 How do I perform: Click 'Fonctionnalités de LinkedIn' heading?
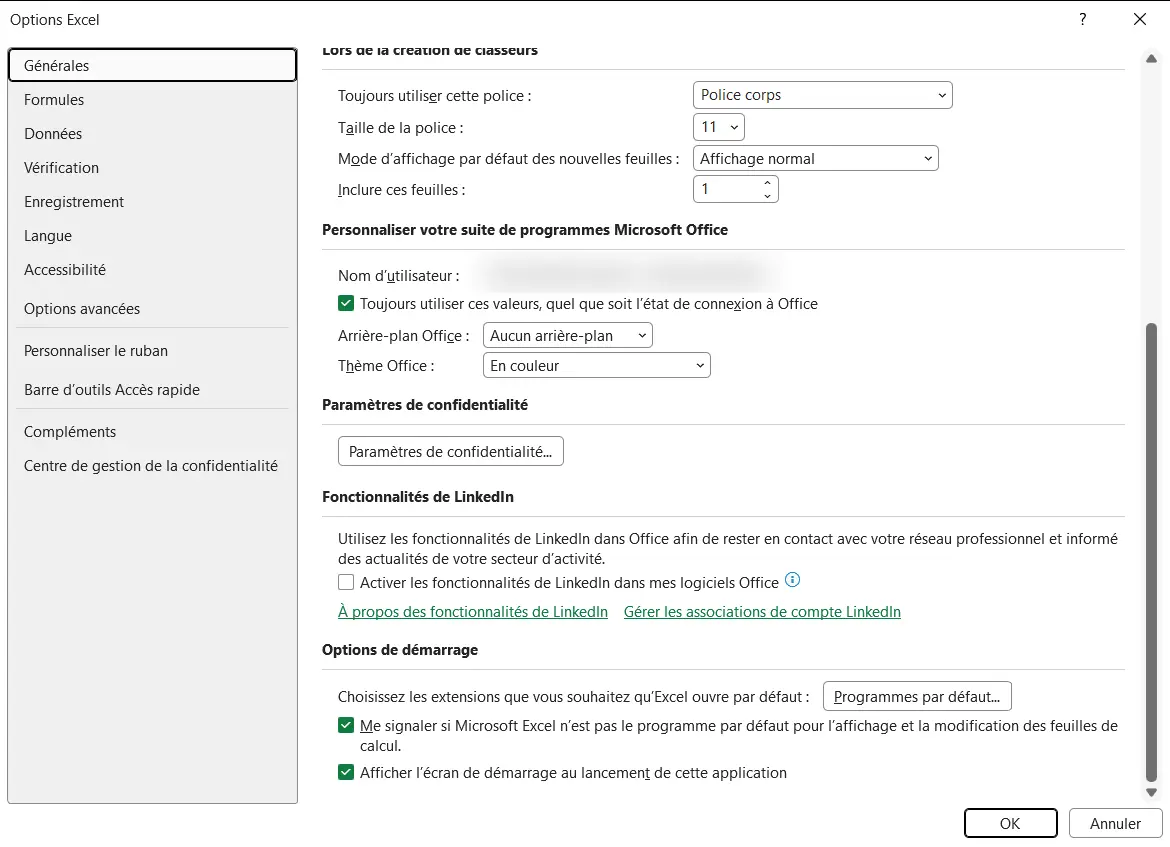click(x=418, y=497)
